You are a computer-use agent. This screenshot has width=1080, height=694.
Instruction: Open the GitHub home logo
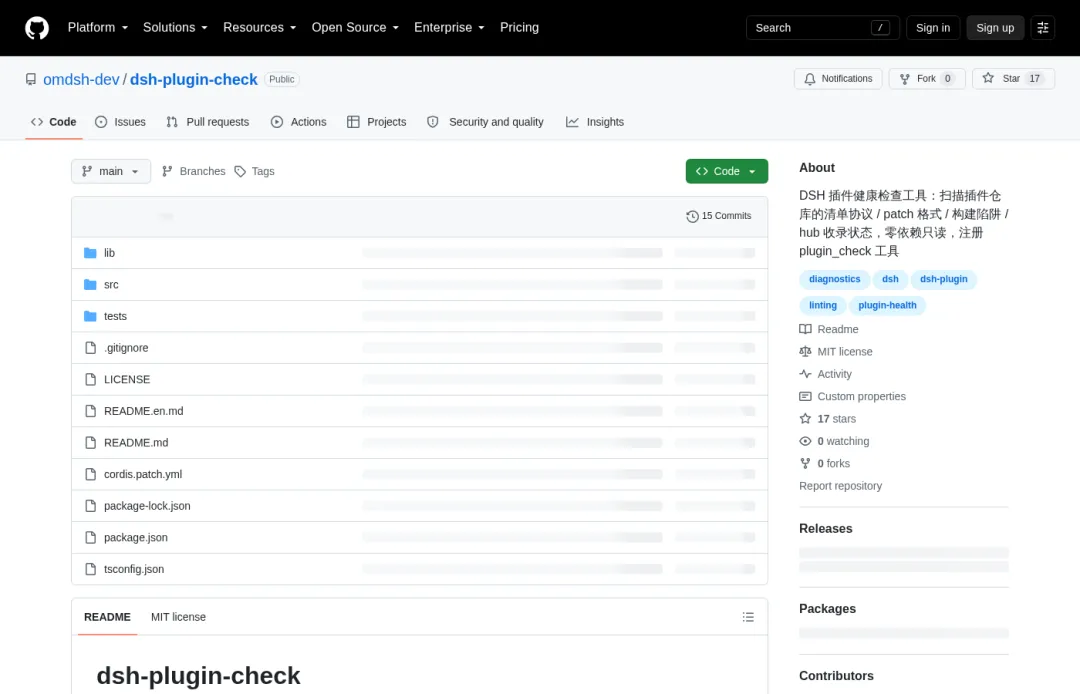(x=37, y=28)
